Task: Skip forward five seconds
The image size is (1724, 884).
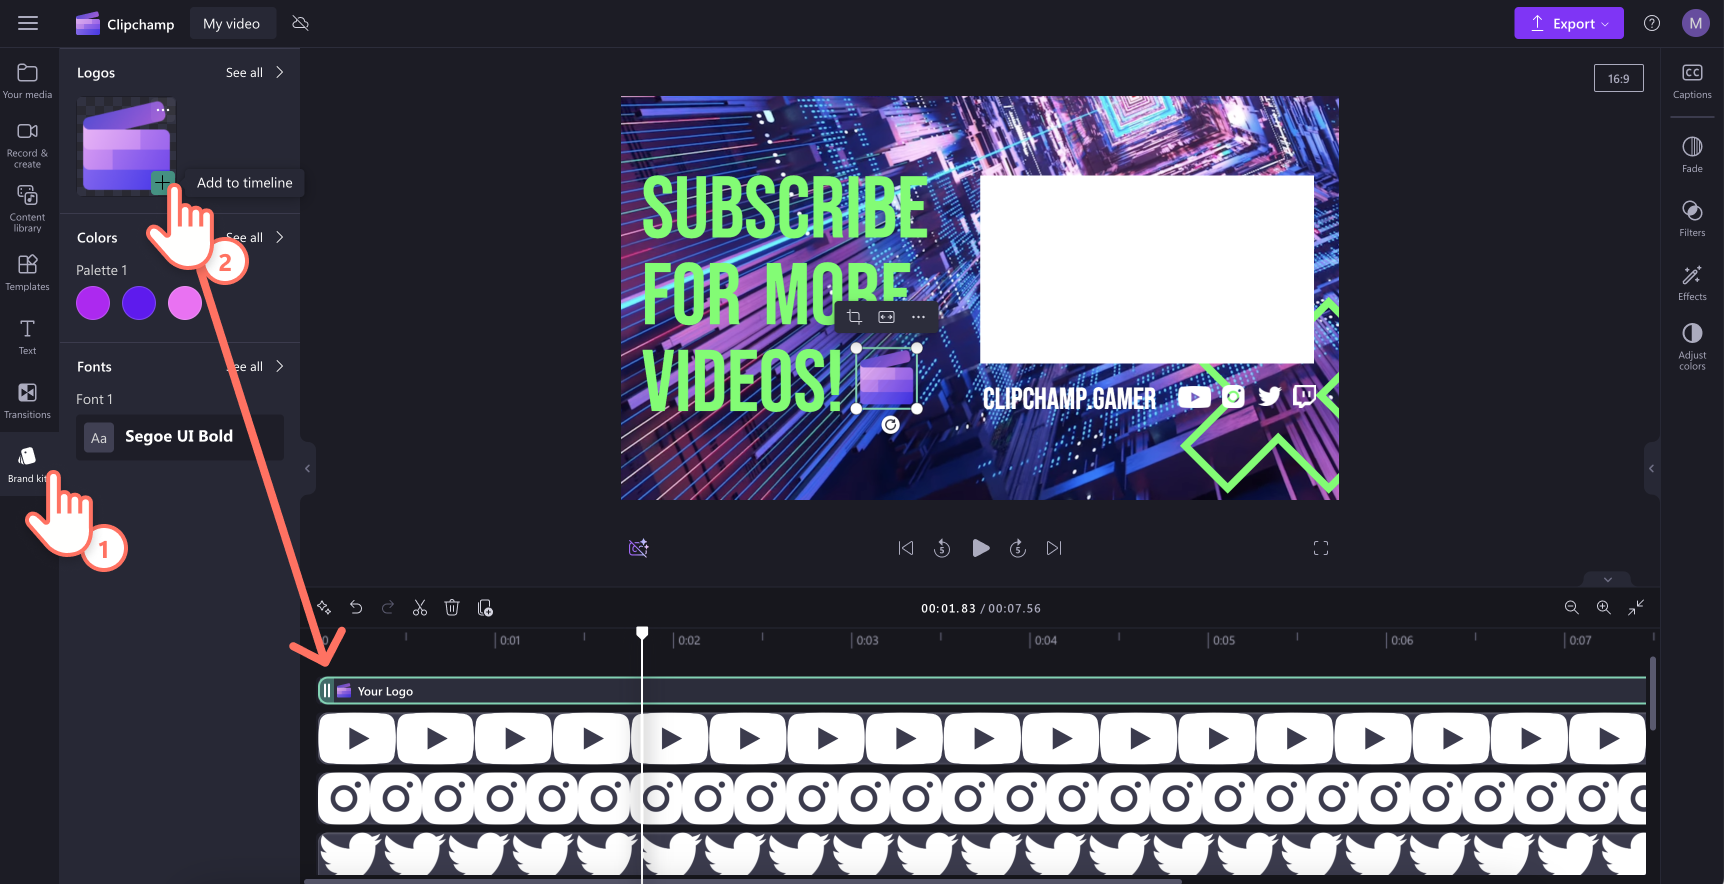Action: pyautogui.click(x=1018, y=548)
